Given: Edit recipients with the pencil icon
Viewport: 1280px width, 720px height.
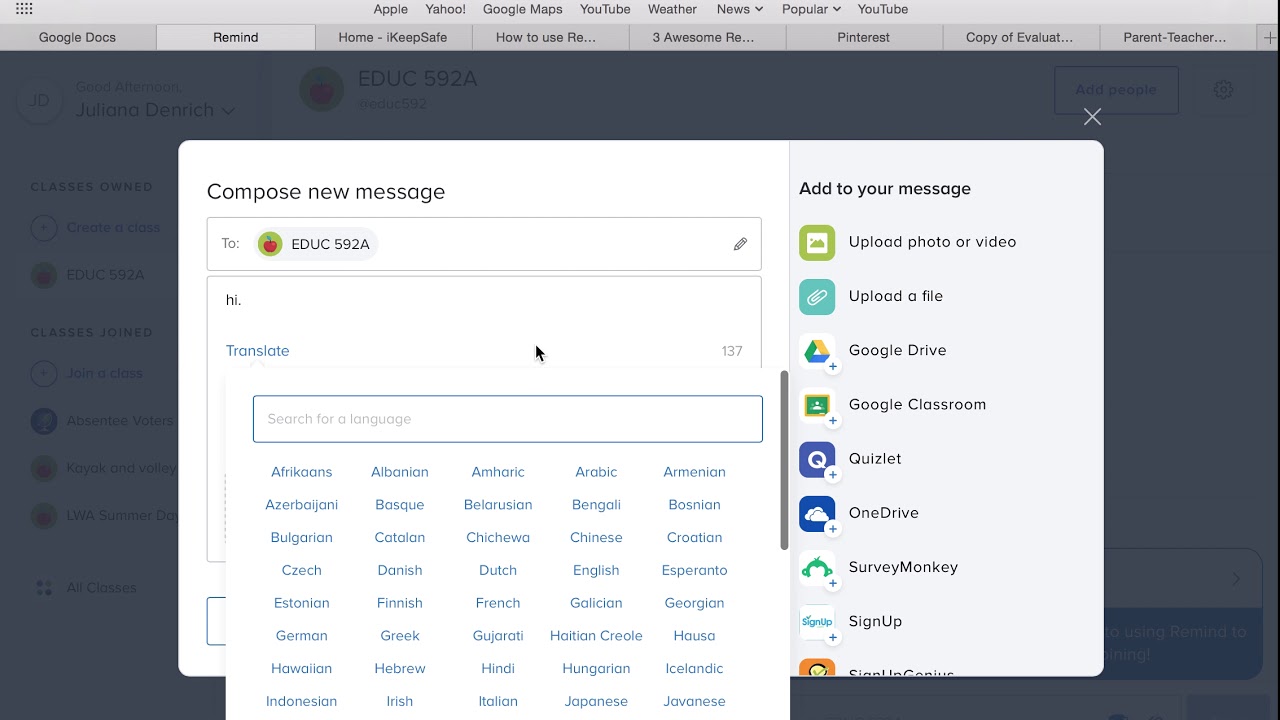Looking at the screenshot, I should click(x=740, y=244).
